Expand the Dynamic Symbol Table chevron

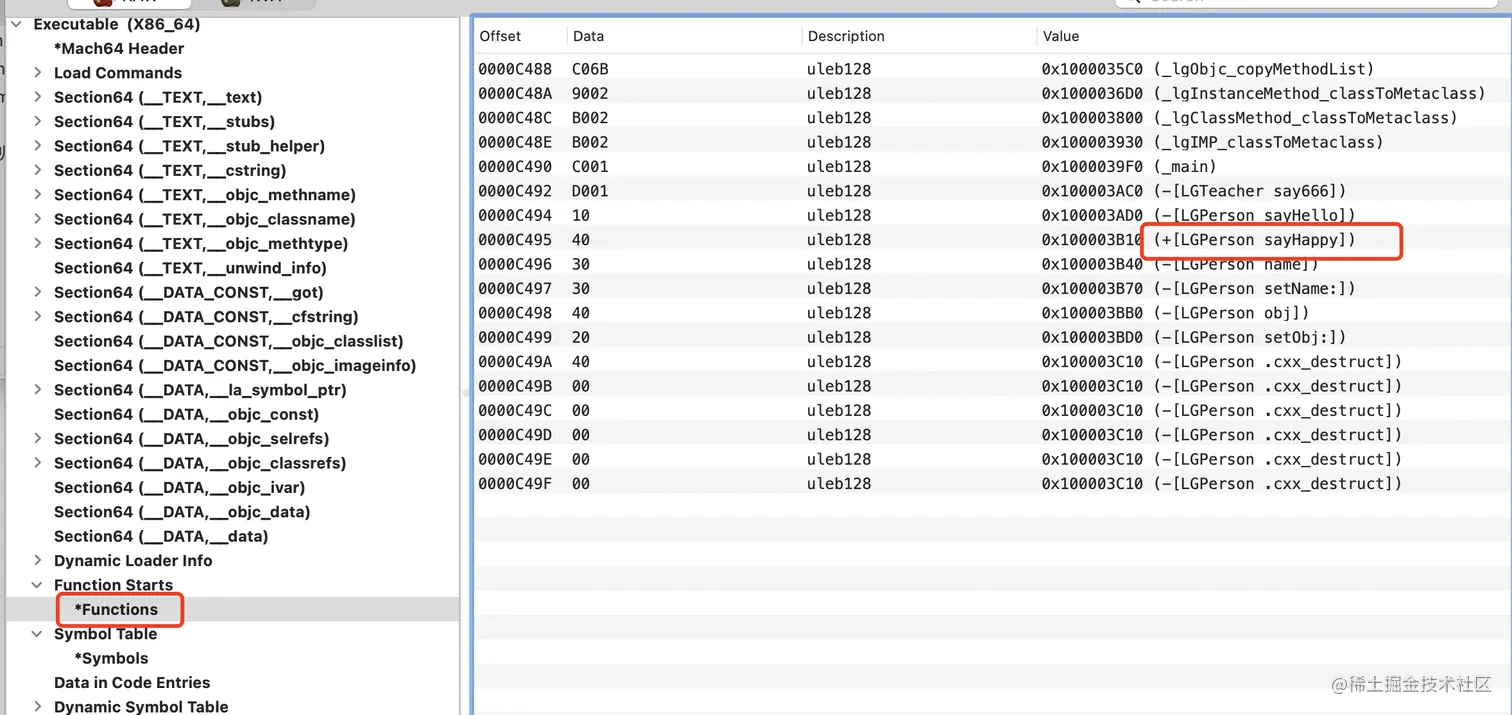pos(37,706)
